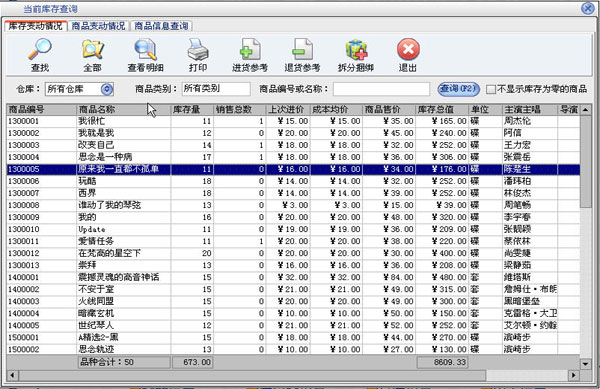Screen dimensions: 600x389
Task: Expand the 仓库 所有仓库 dropdown arrow
Action: pyautogui.click(x=107, y=89)
